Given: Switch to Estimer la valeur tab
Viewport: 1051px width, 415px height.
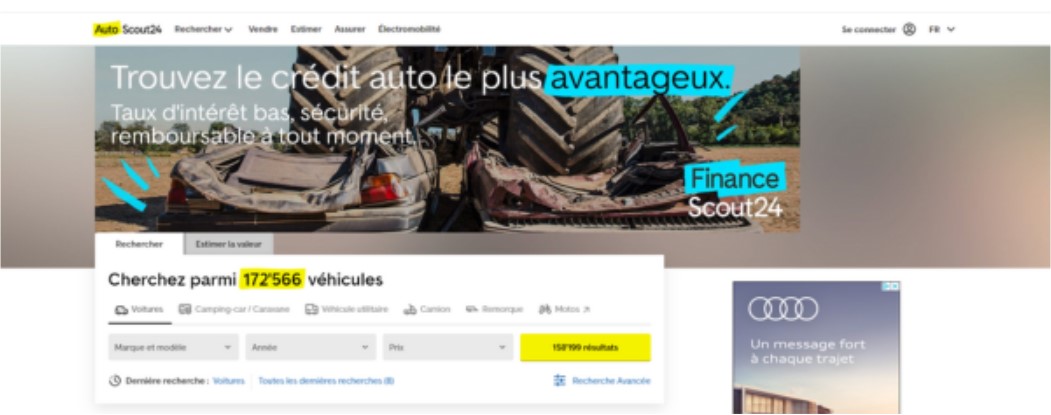Looking at the screenshot, I should 229,244.
